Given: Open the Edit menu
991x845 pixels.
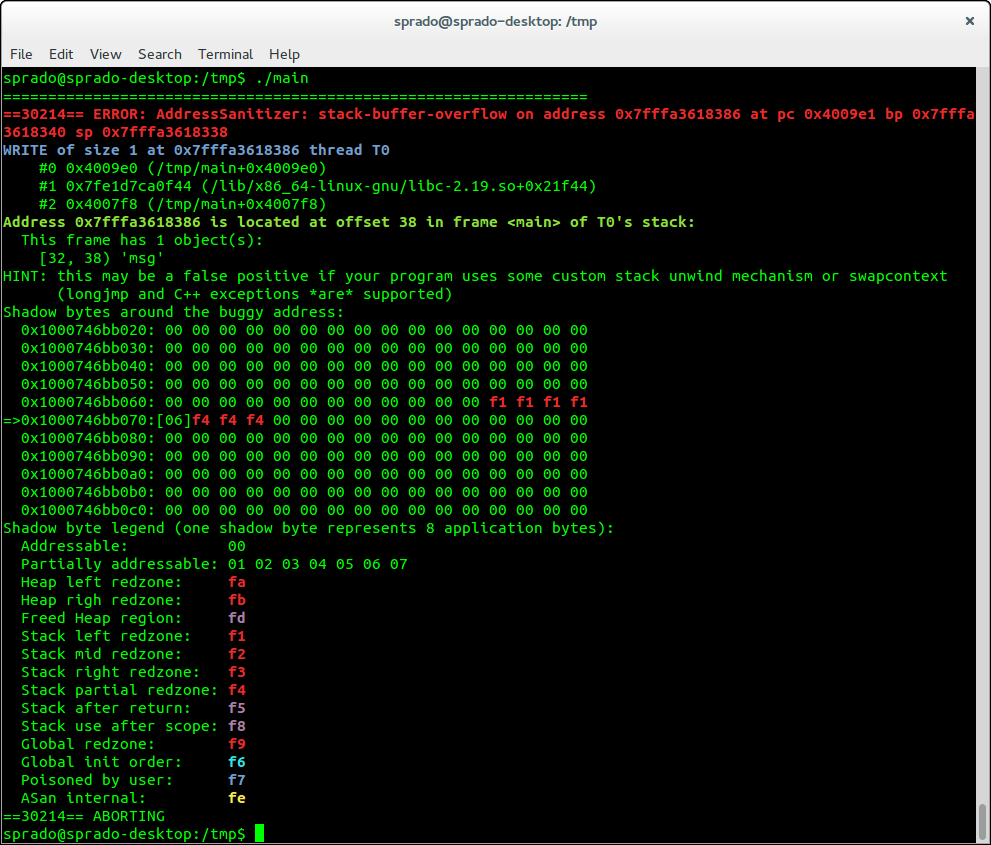Looking at the screenshot, I should tap(61, 54).
